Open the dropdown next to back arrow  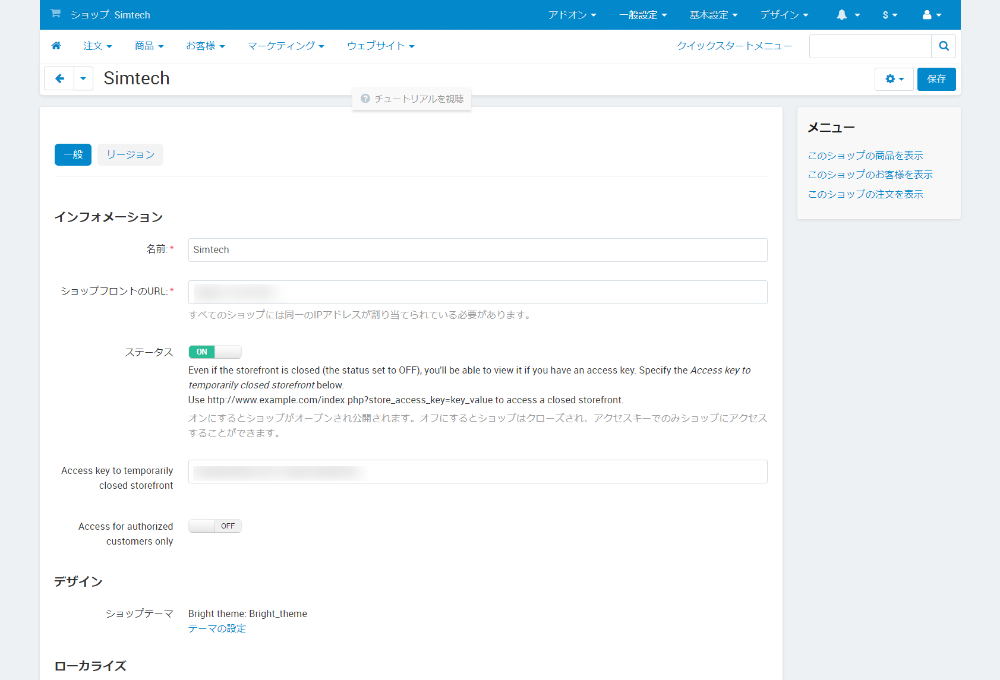[x=83, y=78]
